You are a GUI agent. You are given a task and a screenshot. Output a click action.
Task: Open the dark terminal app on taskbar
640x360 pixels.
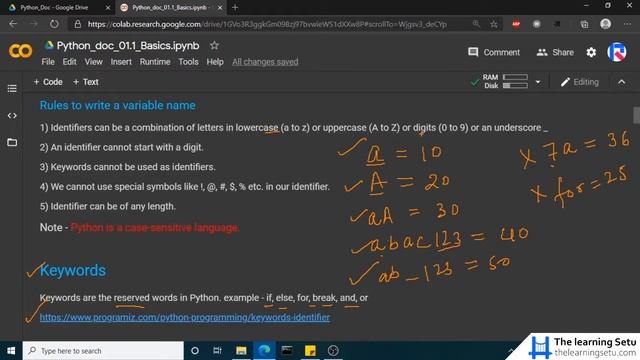(287, 351)
